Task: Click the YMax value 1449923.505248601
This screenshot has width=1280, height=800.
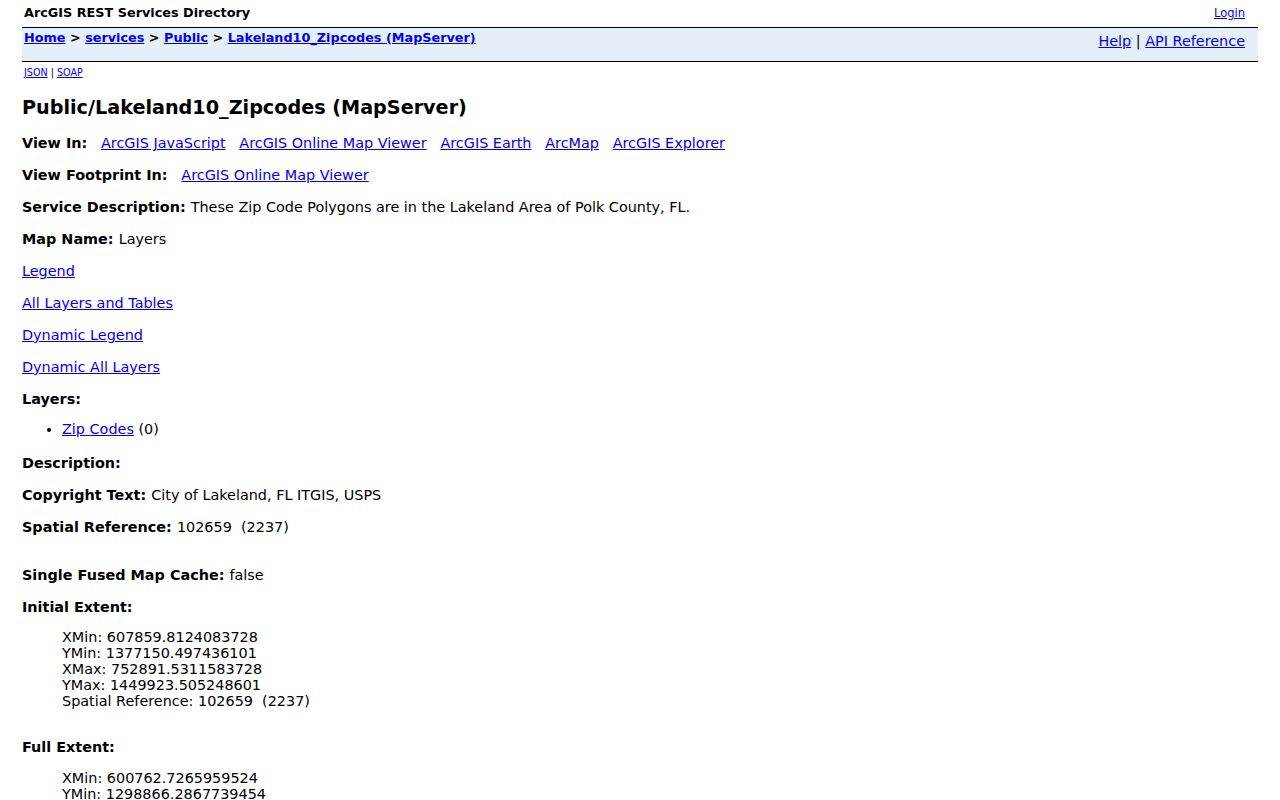Action: click(x=185, y=685)
